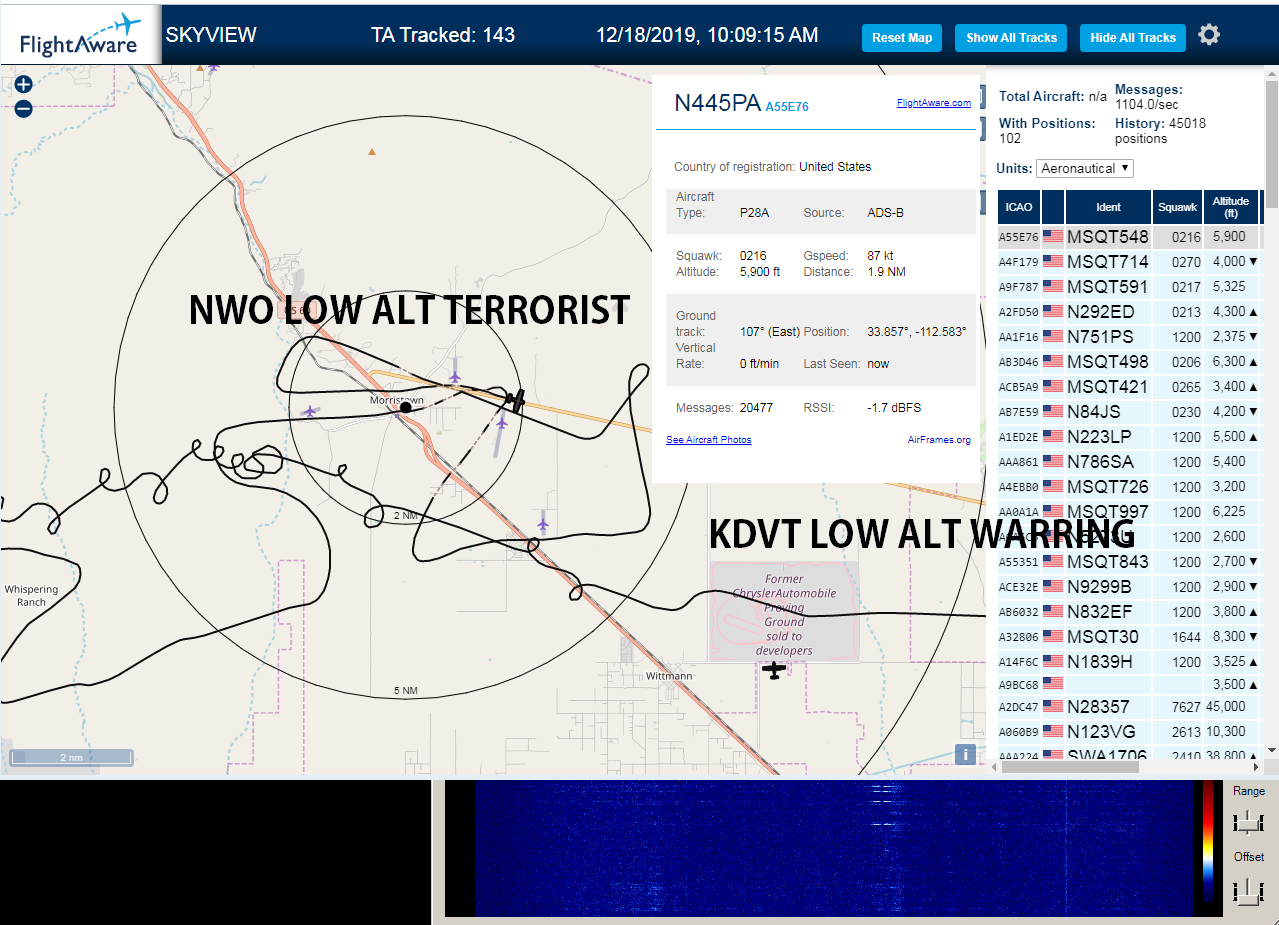
Task: Click the A55E76 hex code link
Action: click(787, 106)
